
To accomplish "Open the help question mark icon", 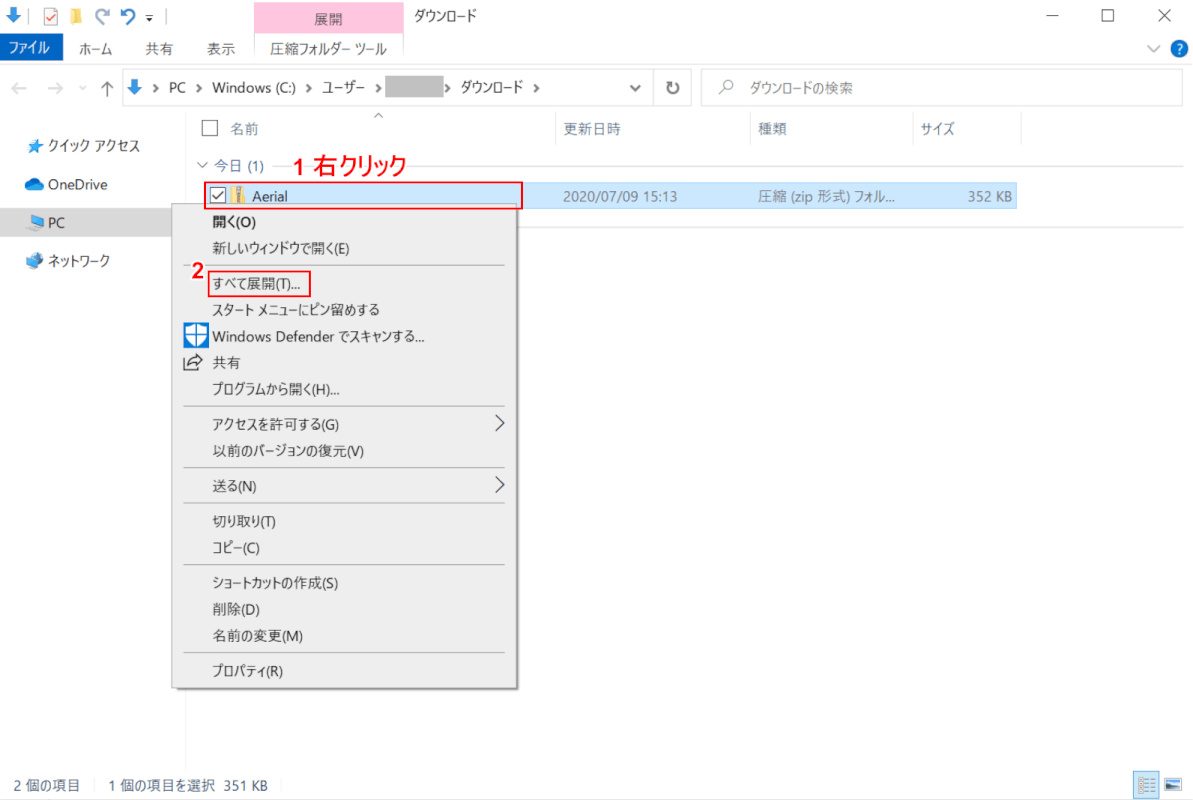I will click(x=1177, y=48).
